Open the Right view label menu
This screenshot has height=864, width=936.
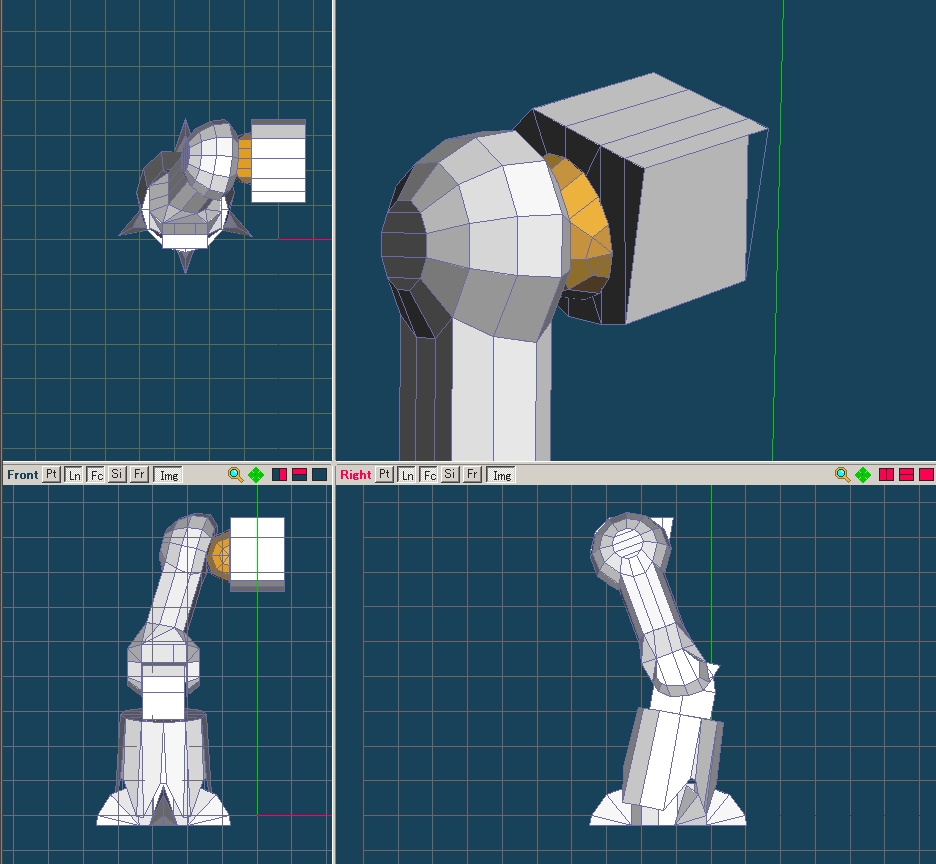(x=355, y=475)
